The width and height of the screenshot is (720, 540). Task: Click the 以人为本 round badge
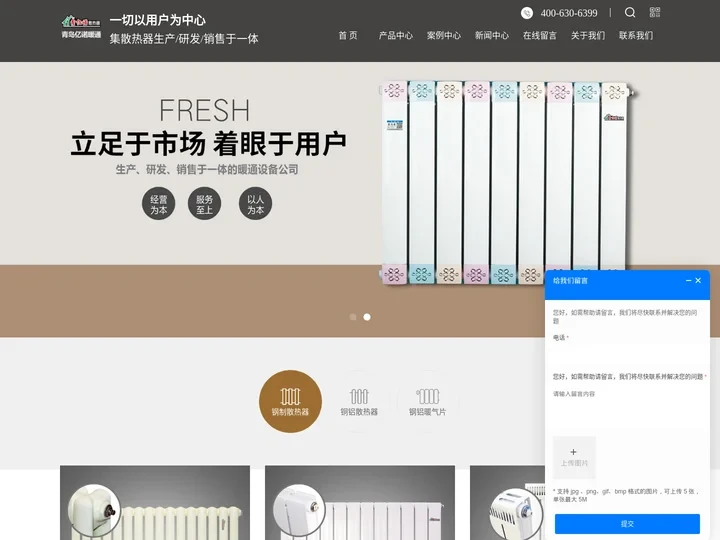(x=255, y=203)
